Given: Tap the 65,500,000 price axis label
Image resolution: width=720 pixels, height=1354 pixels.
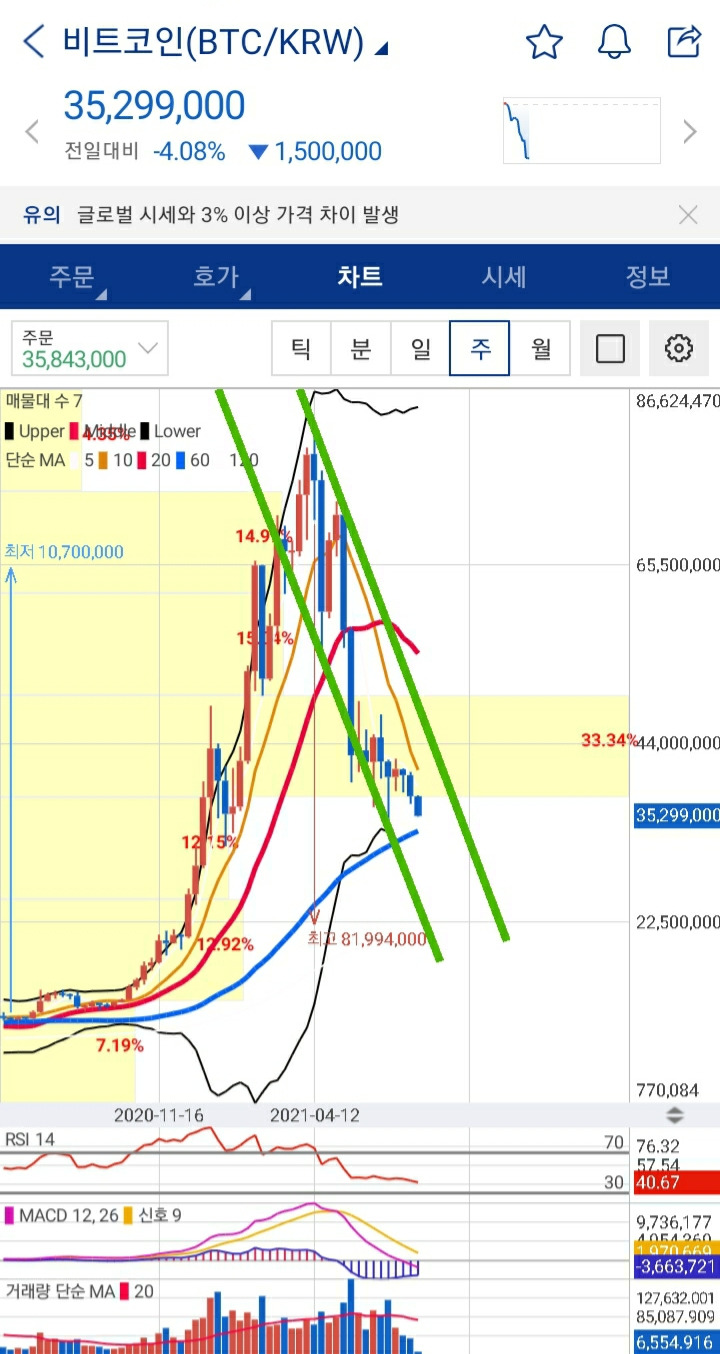Looking at the screenshot, I should [x=677, y=565].
